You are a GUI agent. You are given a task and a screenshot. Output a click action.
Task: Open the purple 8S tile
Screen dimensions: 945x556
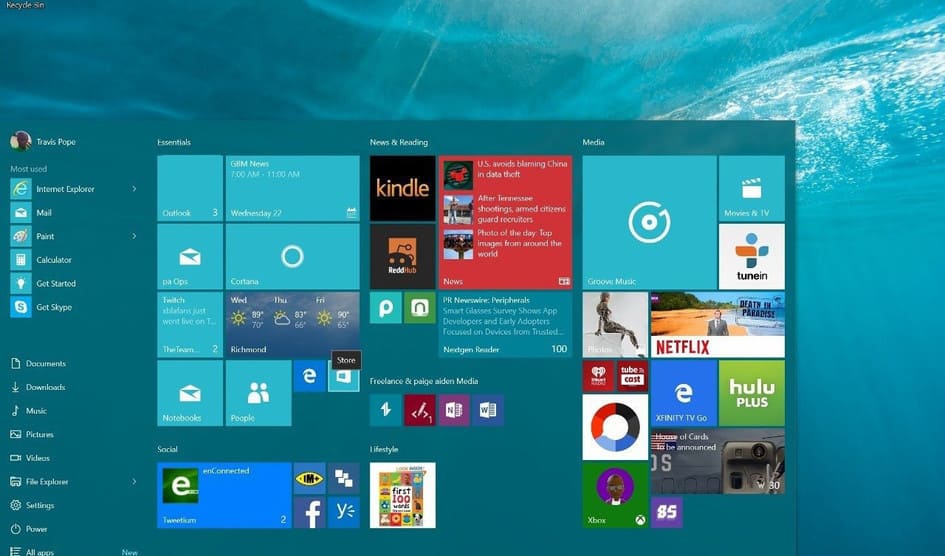(666, 512)
